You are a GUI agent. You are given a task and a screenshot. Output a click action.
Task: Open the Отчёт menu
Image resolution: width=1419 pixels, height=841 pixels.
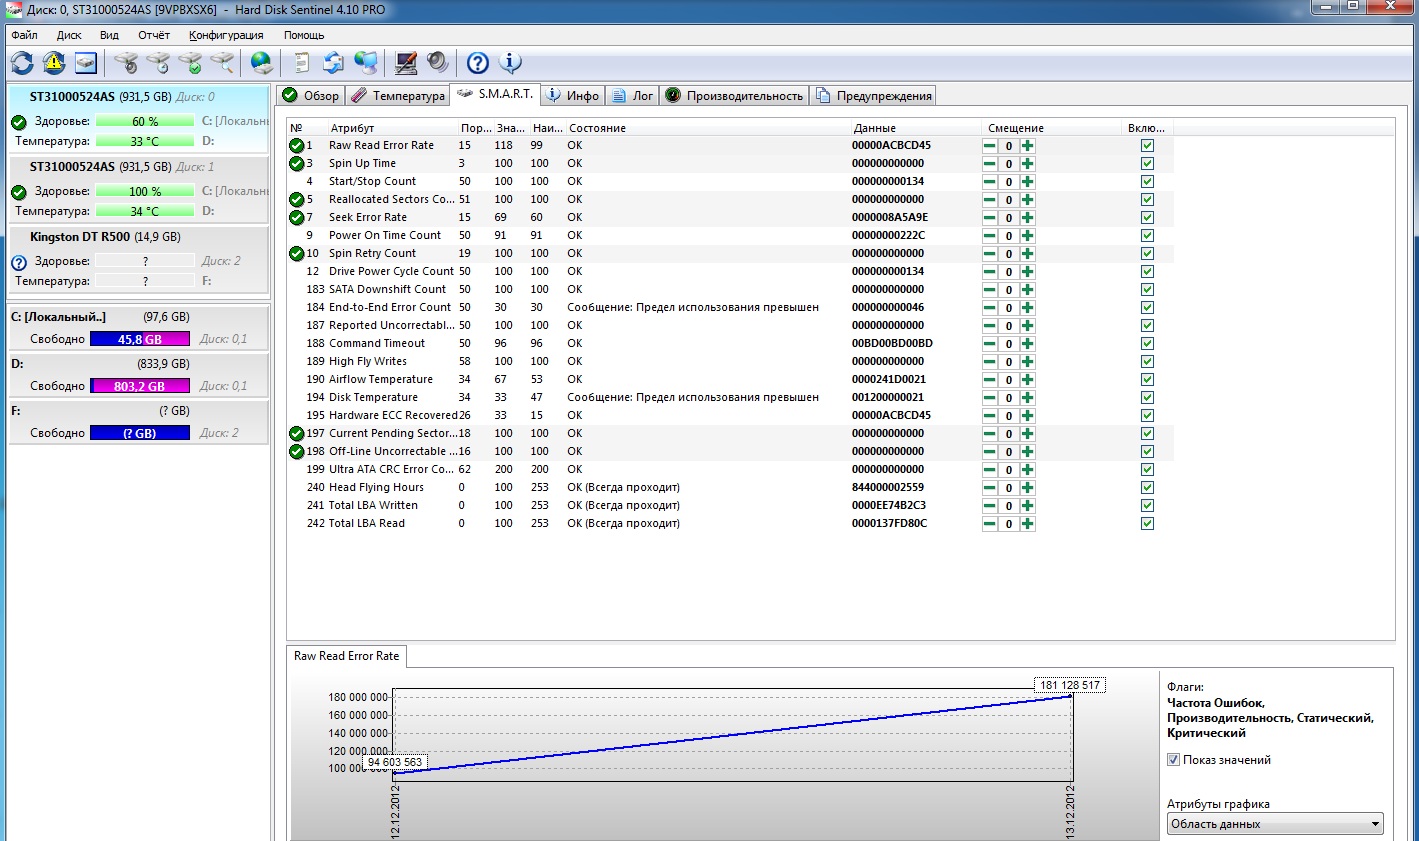[x=154, y=35]
